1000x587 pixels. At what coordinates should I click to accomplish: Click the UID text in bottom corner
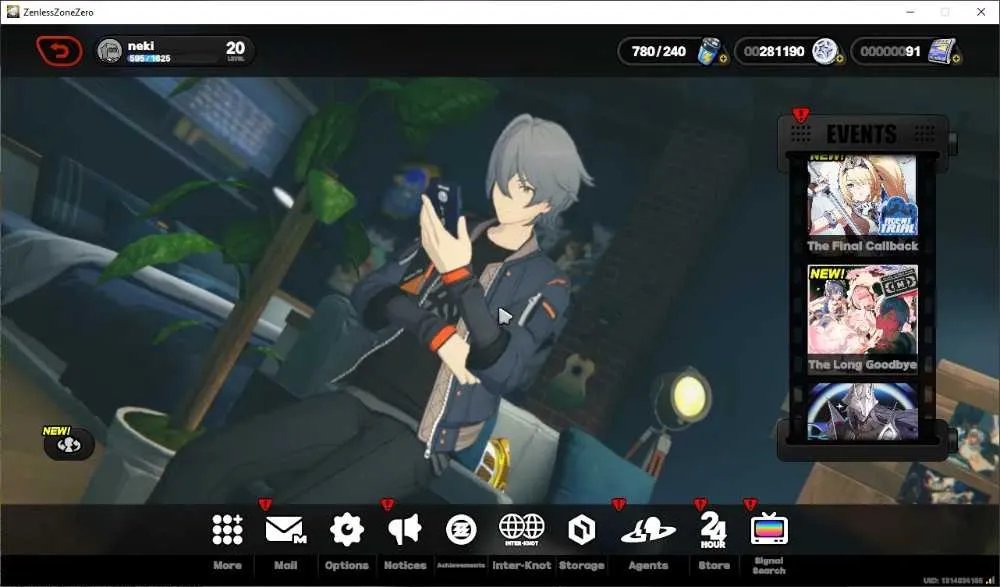coord(954,581)
